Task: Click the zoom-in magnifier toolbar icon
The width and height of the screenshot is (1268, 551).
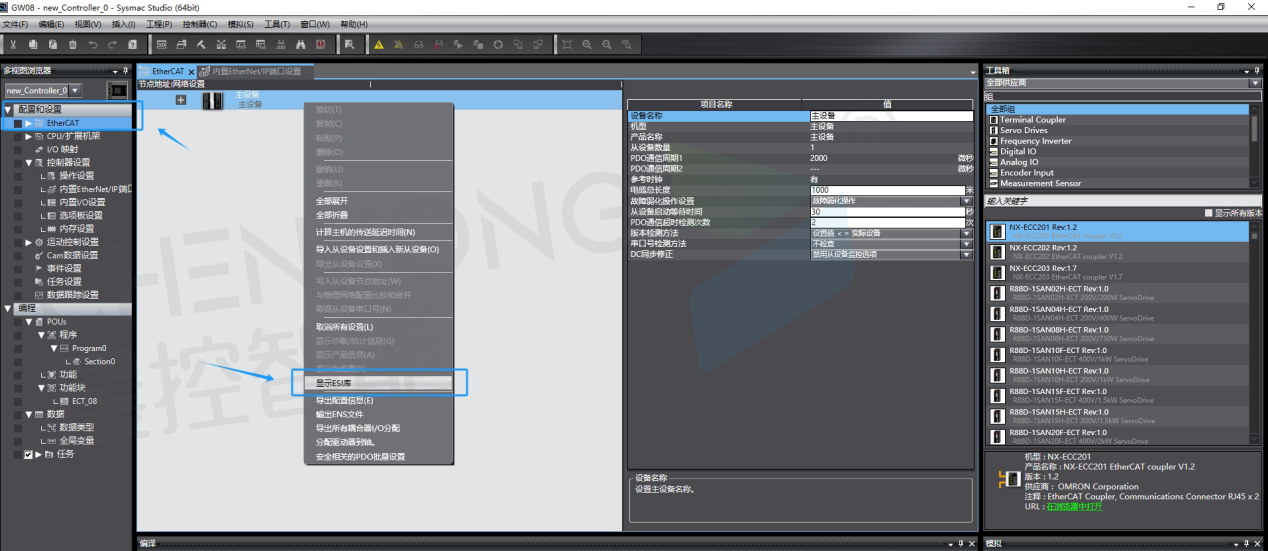Action: click(587, 44)
